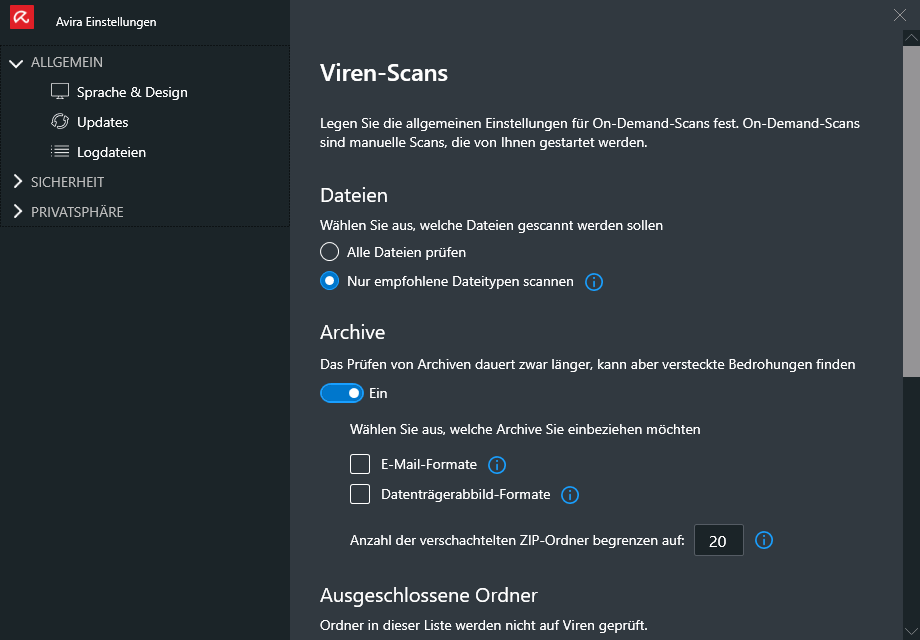Click the Avira red logo icon
The width and height of the screenshot is (920, 640).
[x=22, y=17]
